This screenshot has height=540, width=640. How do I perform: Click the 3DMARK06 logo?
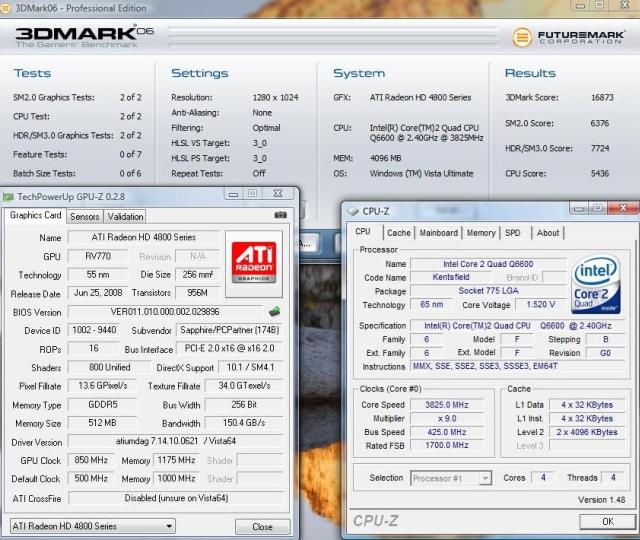coord(84,37)
